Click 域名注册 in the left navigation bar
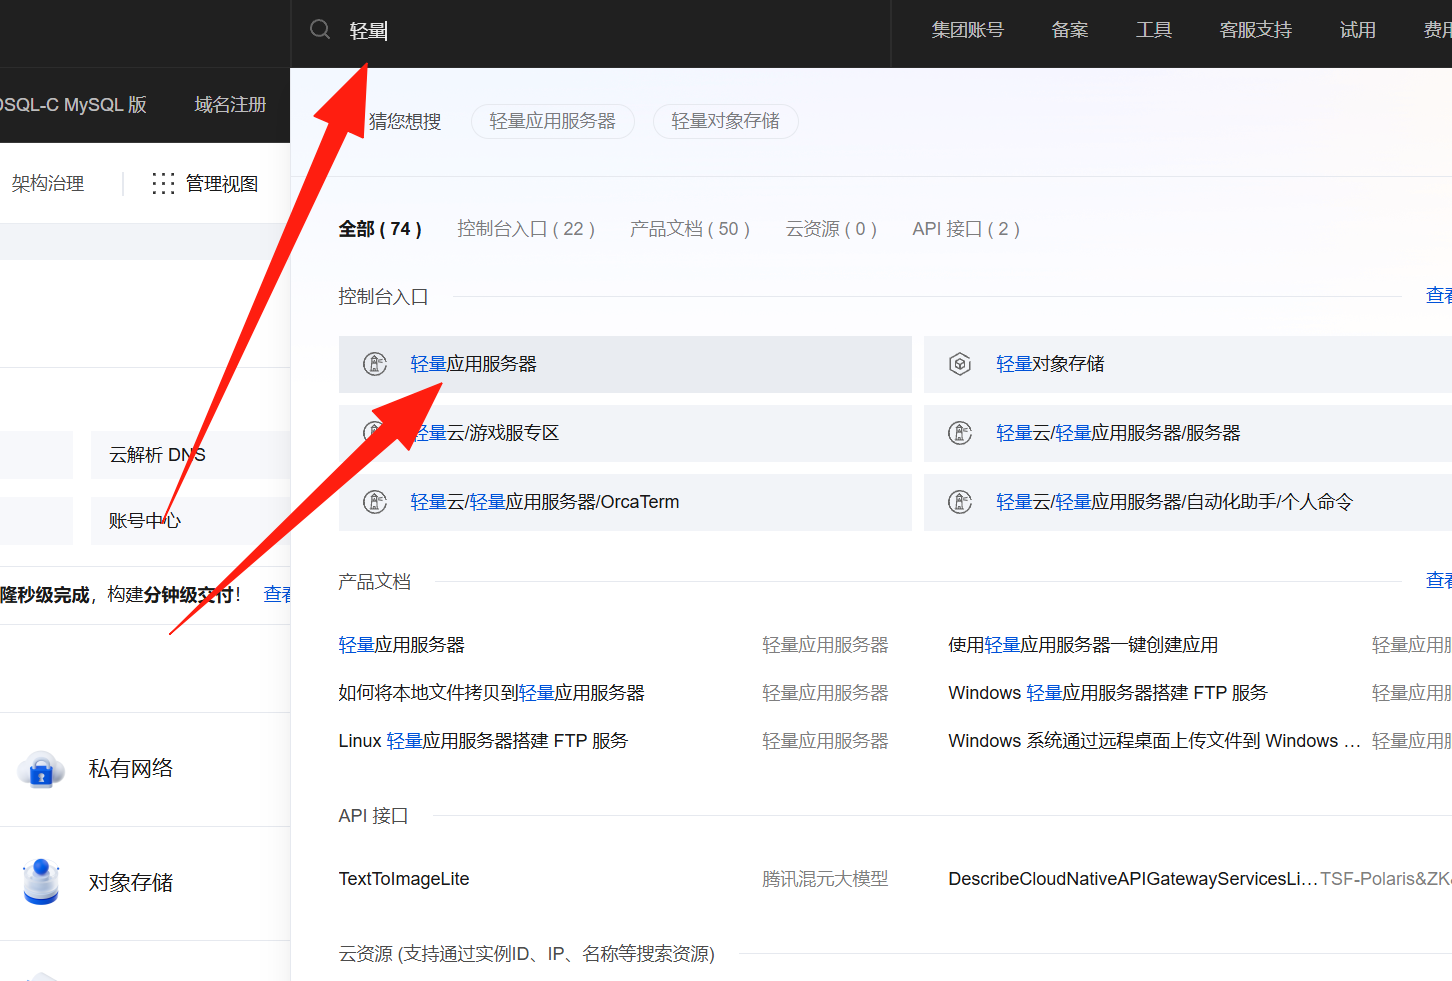 click(x=230, y=105)
